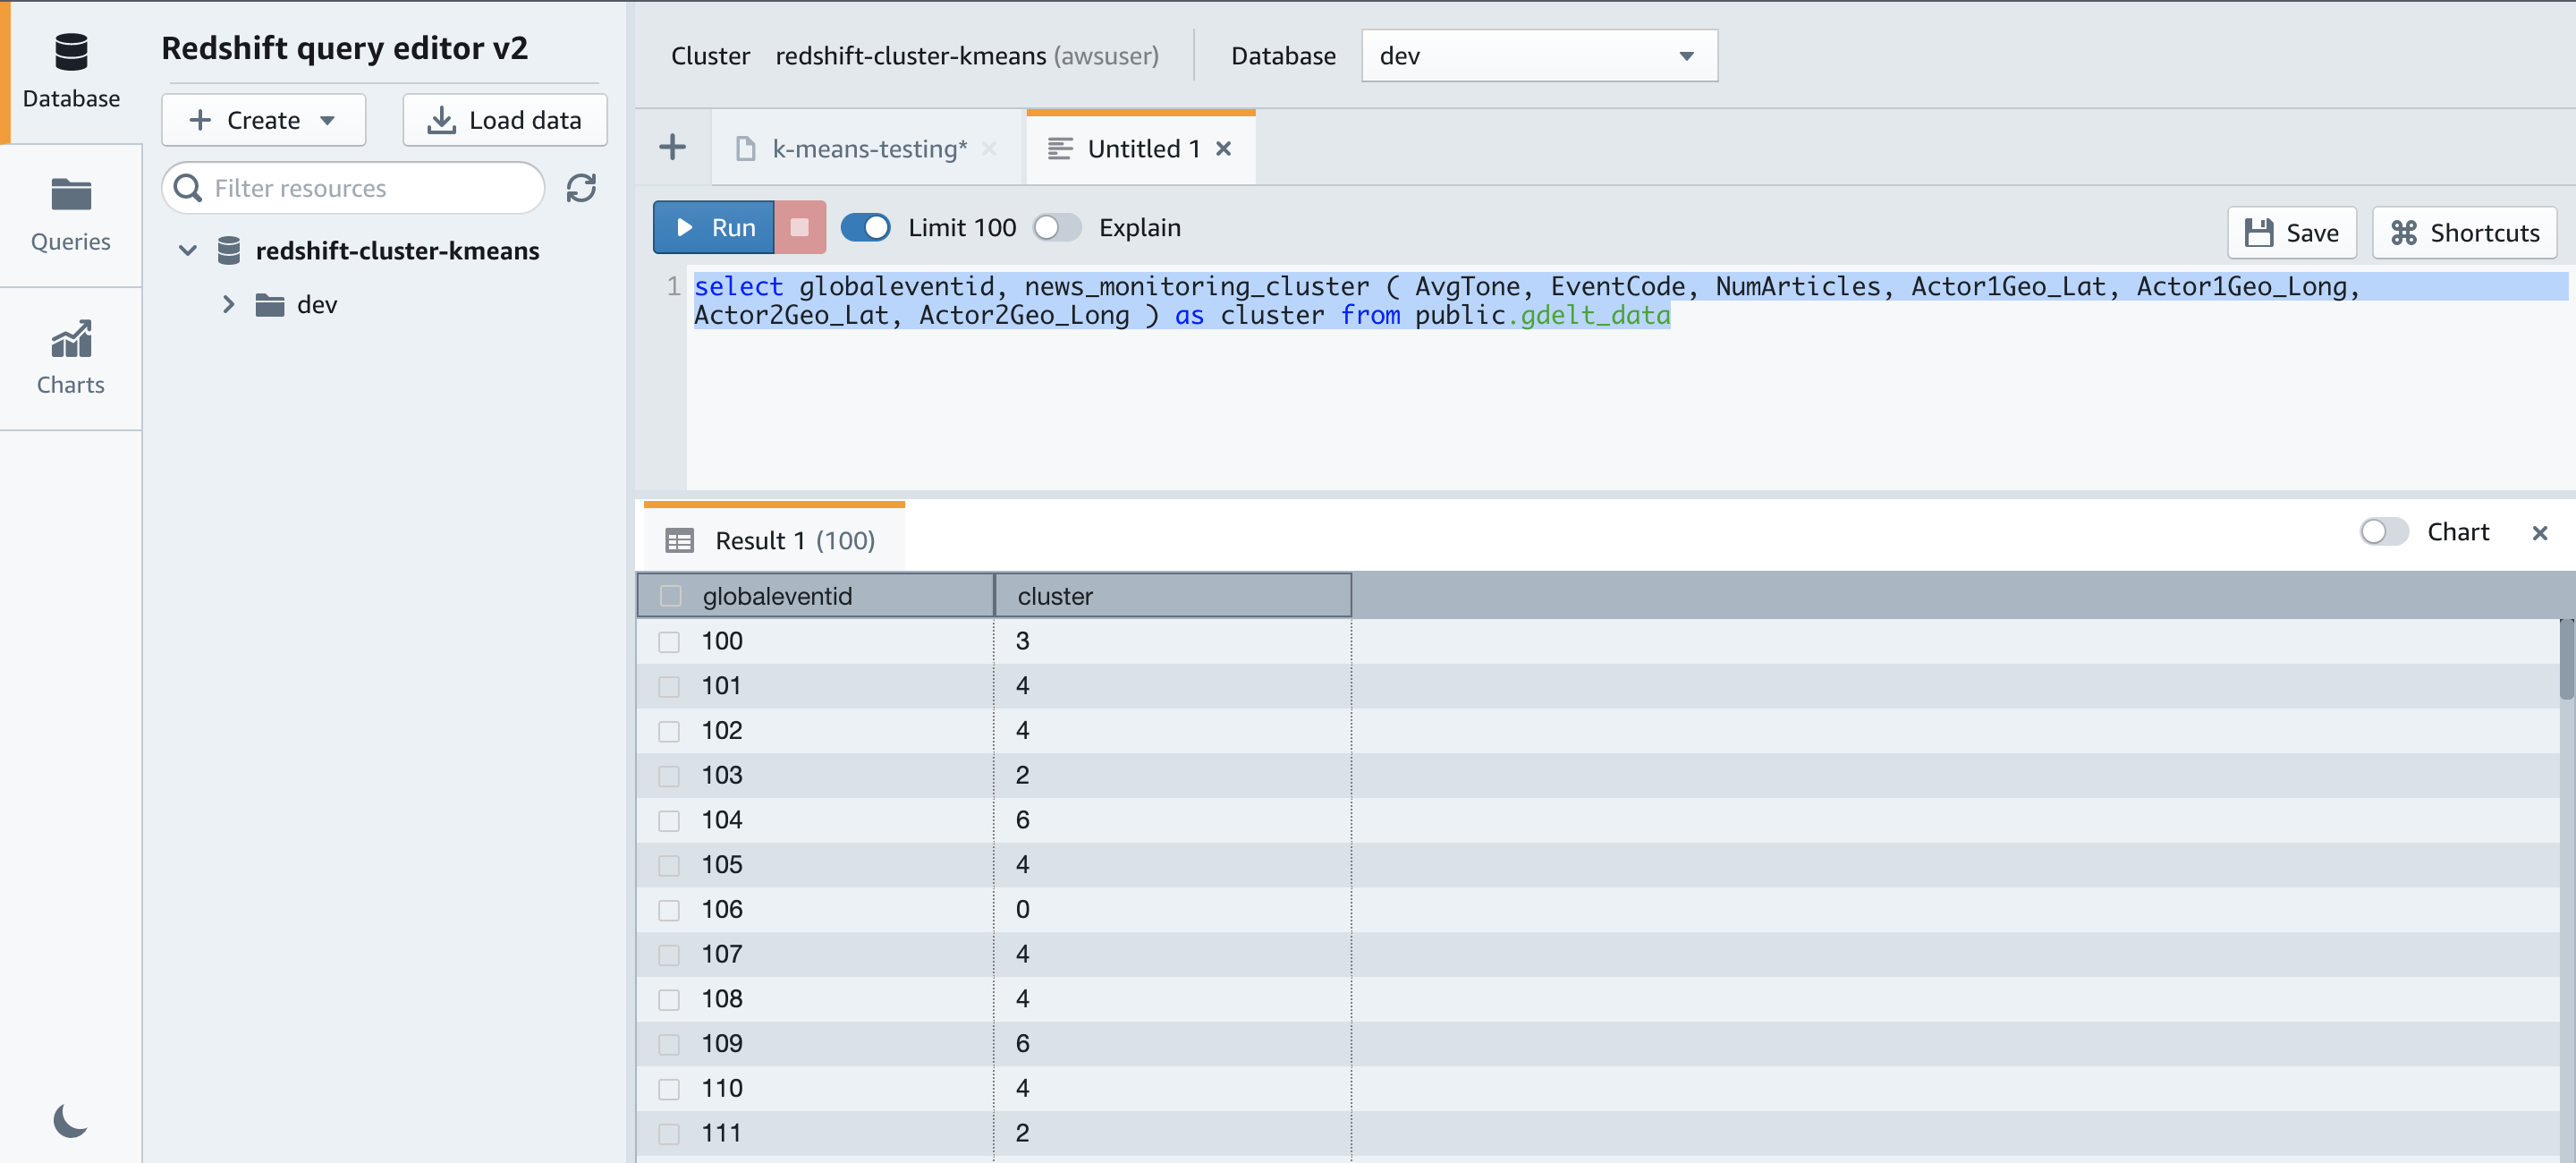This screenshot has width=2576, height=1163.
Task: Click the Run button
Action: (714, 227)
